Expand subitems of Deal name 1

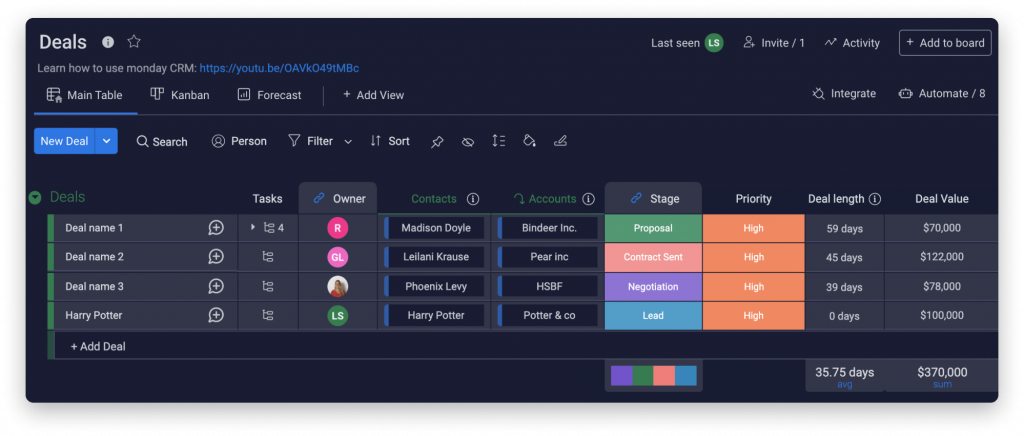[253, 227]
